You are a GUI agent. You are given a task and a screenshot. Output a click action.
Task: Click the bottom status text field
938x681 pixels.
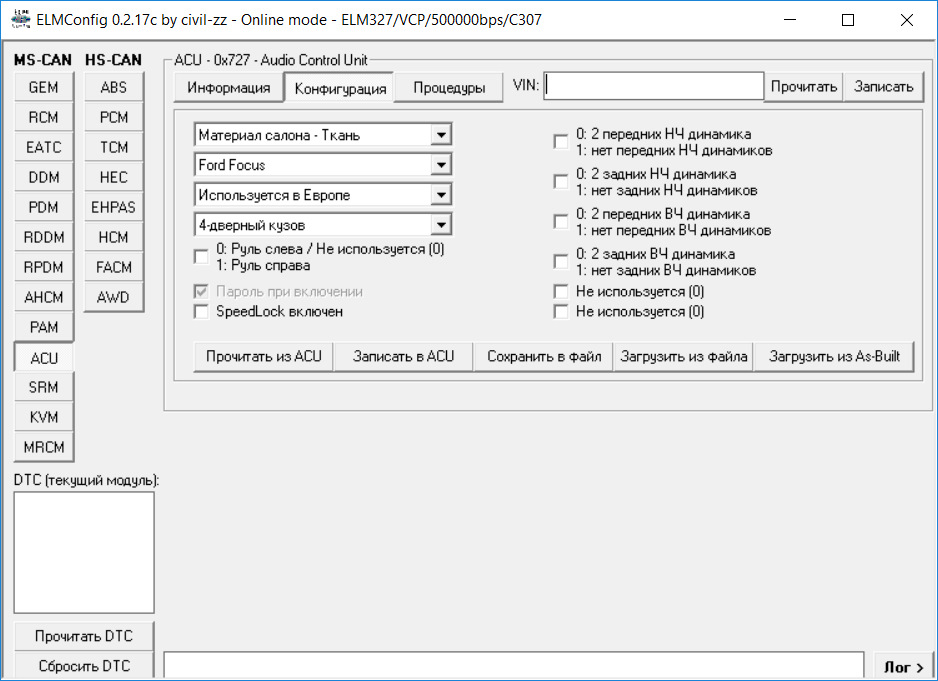(514, 665)
